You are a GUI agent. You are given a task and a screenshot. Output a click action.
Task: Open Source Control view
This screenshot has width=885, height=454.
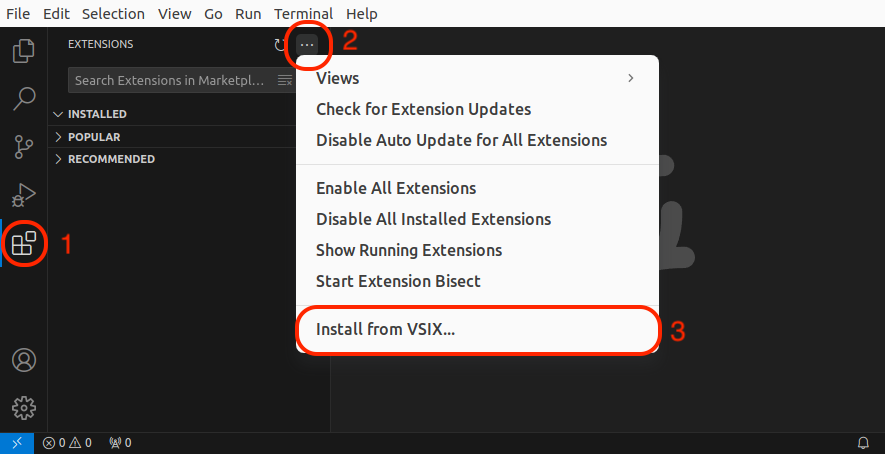click(x=24, y=146)
